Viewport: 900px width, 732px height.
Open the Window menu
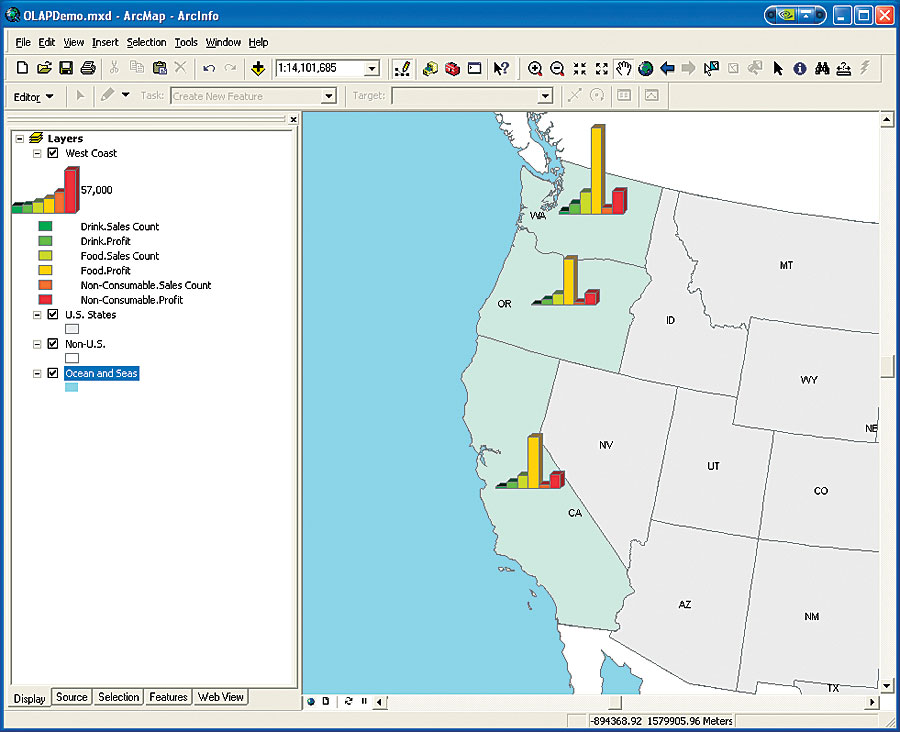tap(223, 42)
